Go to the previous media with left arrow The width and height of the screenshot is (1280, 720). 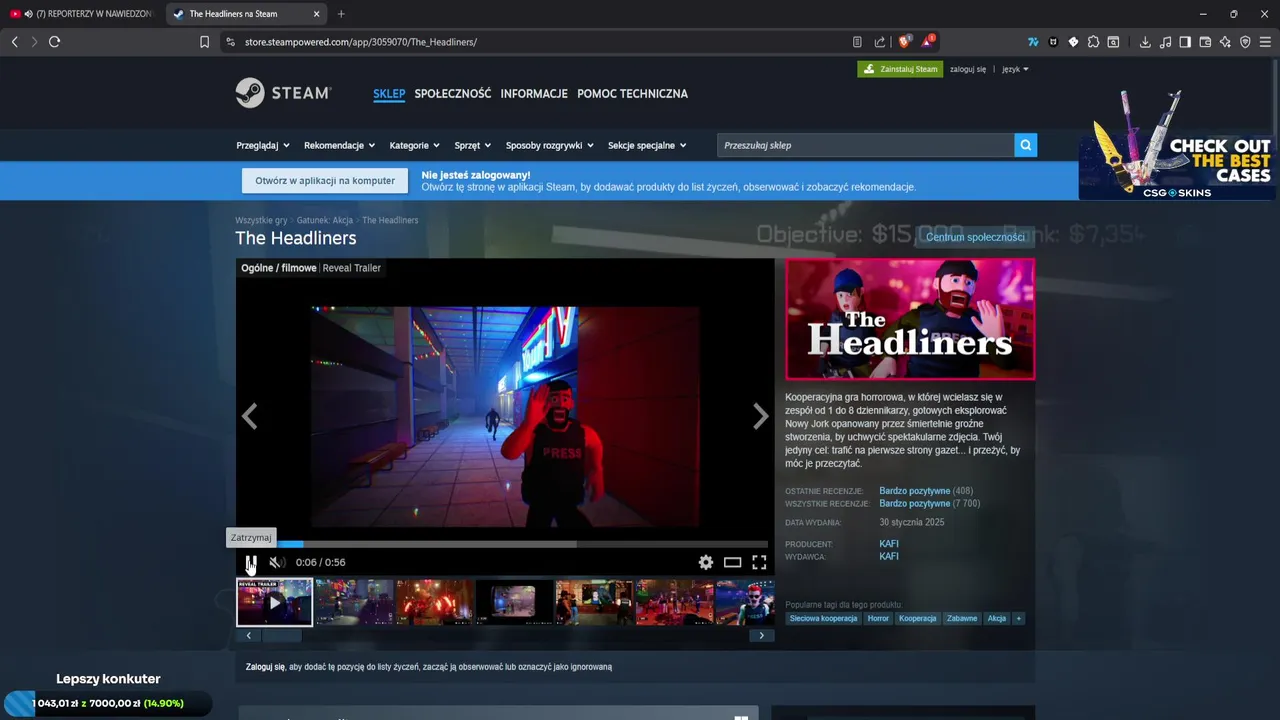coord(250,417)
